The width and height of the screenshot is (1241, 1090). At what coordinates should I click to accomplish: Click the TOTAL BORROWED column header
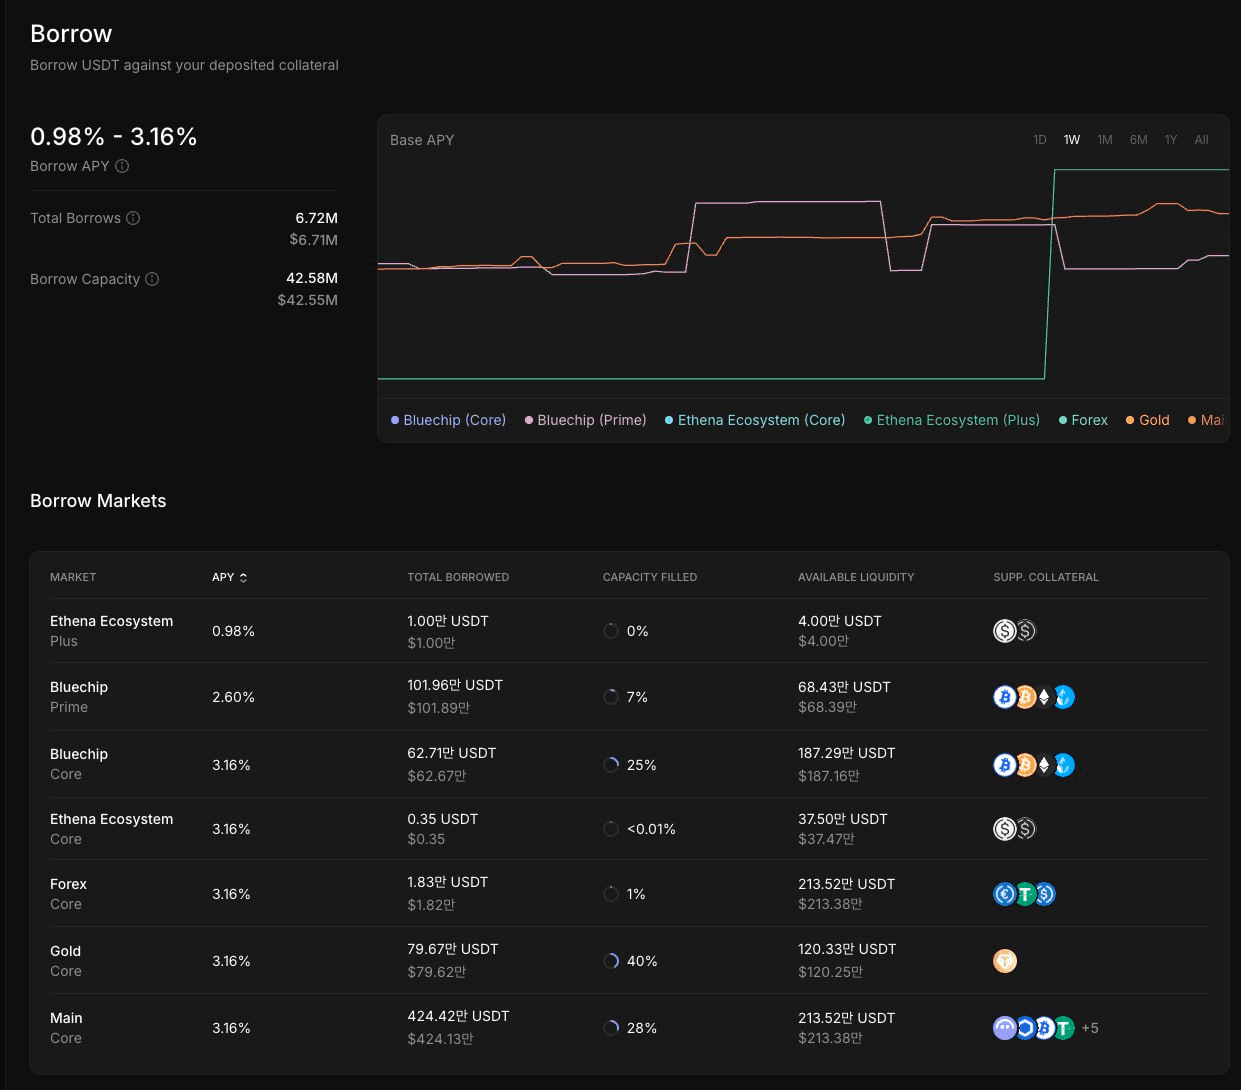coord(458,577)
